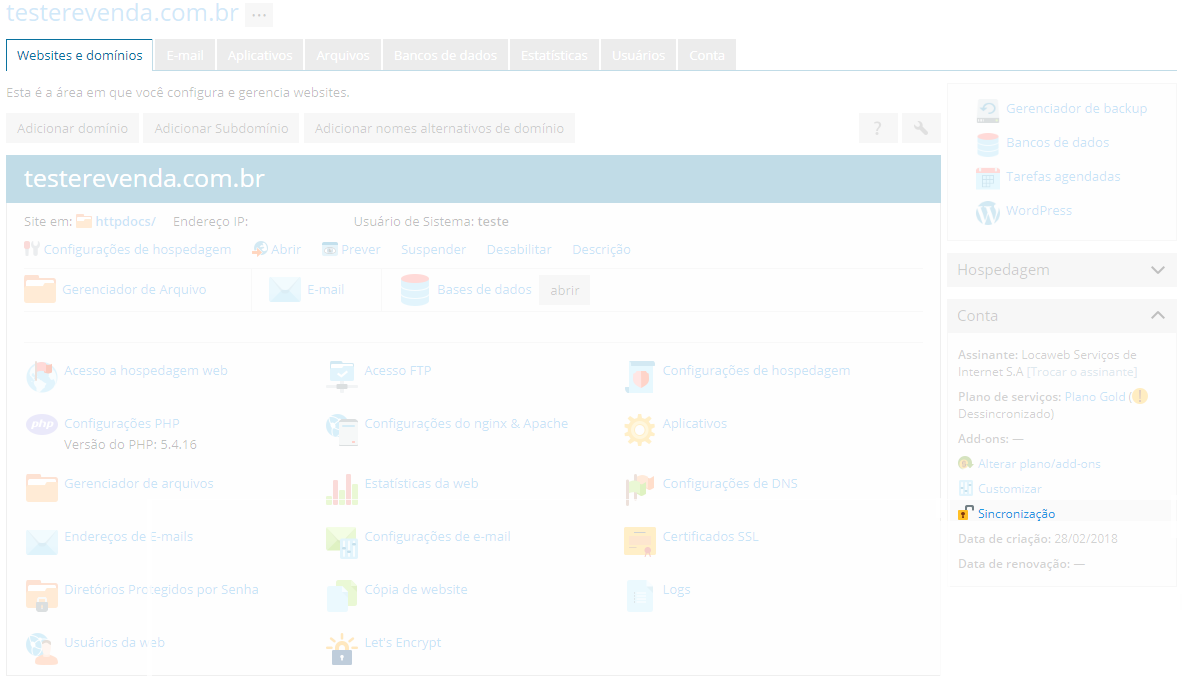Open the Gerenciador de backup icon
Screen dimensions: 1183x684
click(x=988, y=109)
